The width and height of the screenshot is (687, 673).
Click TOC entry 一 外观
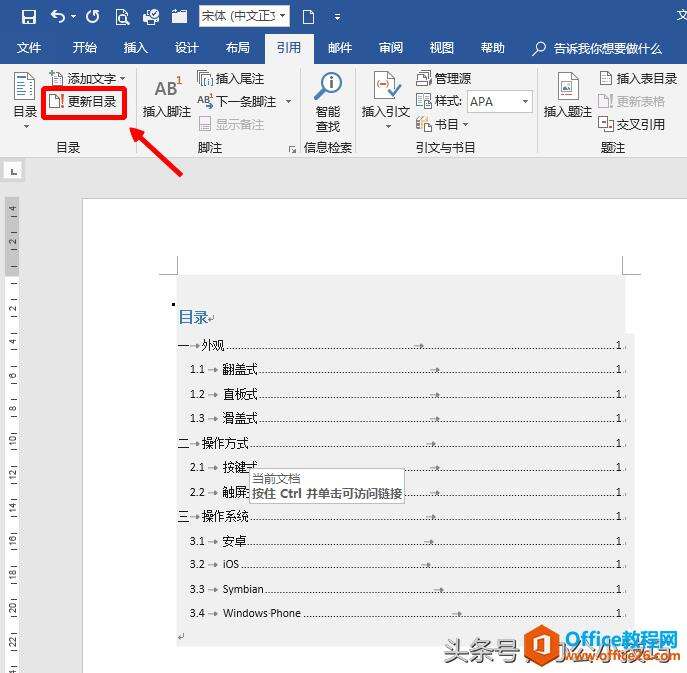[x=401, y=346]
